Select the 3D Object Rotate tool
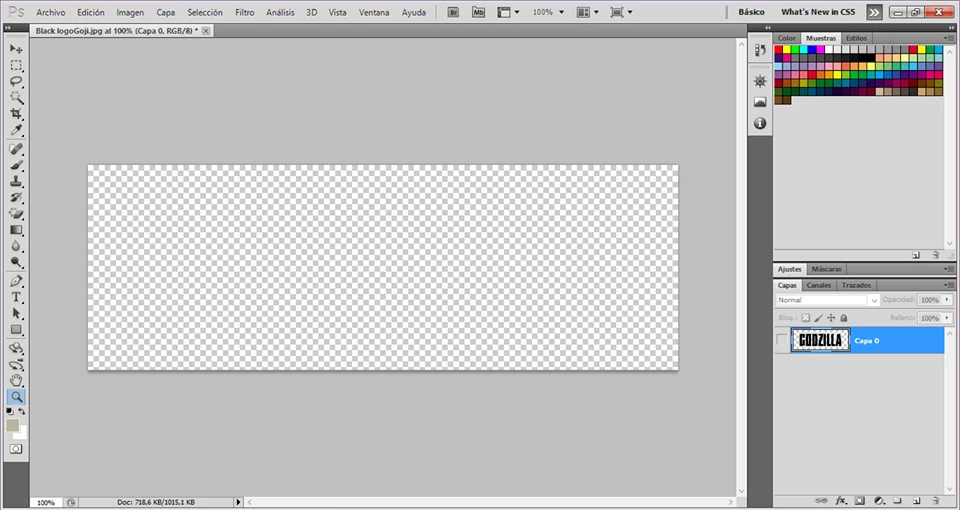960x510 pixels. [x=16, y=348]
